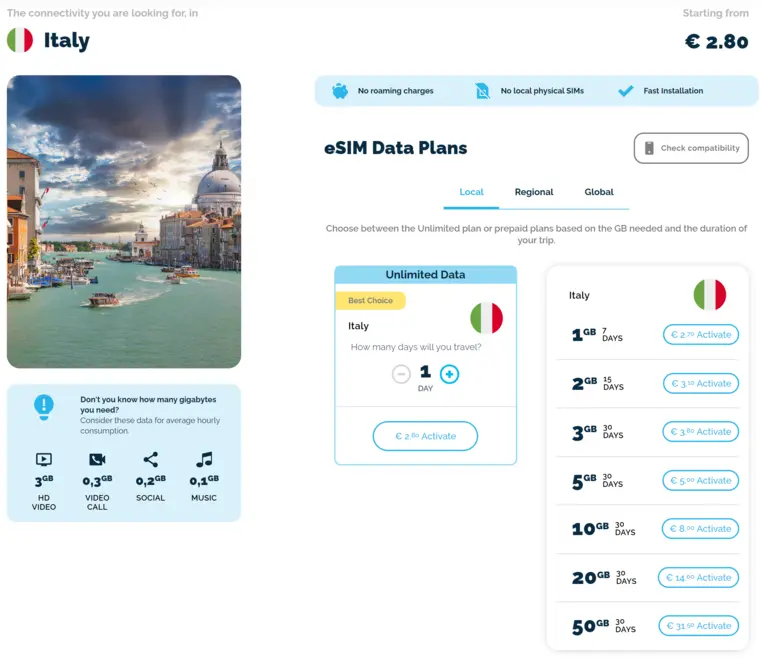Click the no physical SIM card icon
Image resolution: width=761 pixels, height=667 pixels.
[482, 91]
